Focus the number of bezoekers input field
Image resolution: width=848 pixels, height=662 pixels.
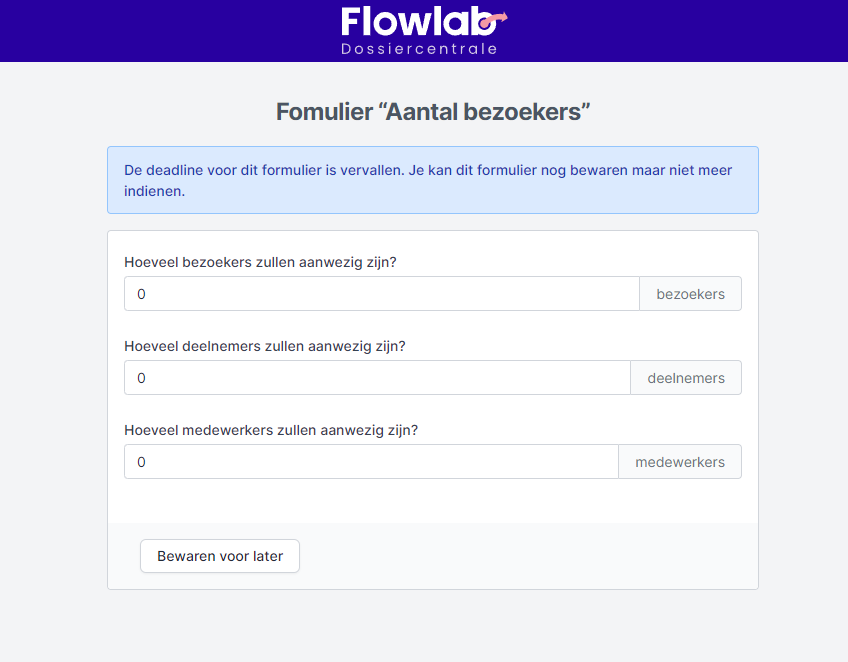(x=381, y=294)
